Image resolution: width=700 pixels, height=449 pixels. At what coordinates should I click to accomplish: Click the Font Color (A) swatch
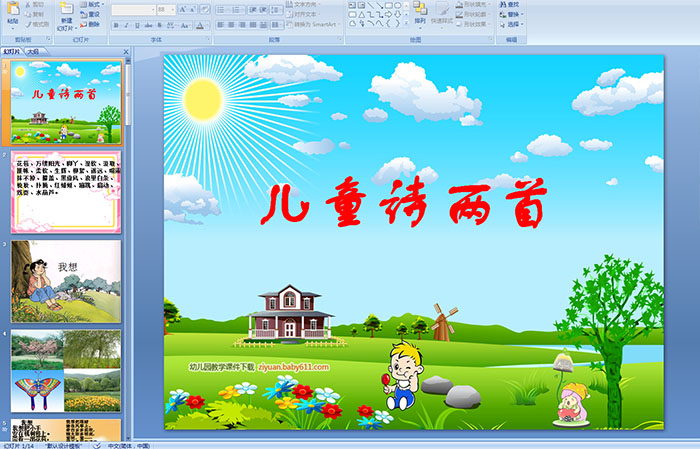(x=200, y=25)
